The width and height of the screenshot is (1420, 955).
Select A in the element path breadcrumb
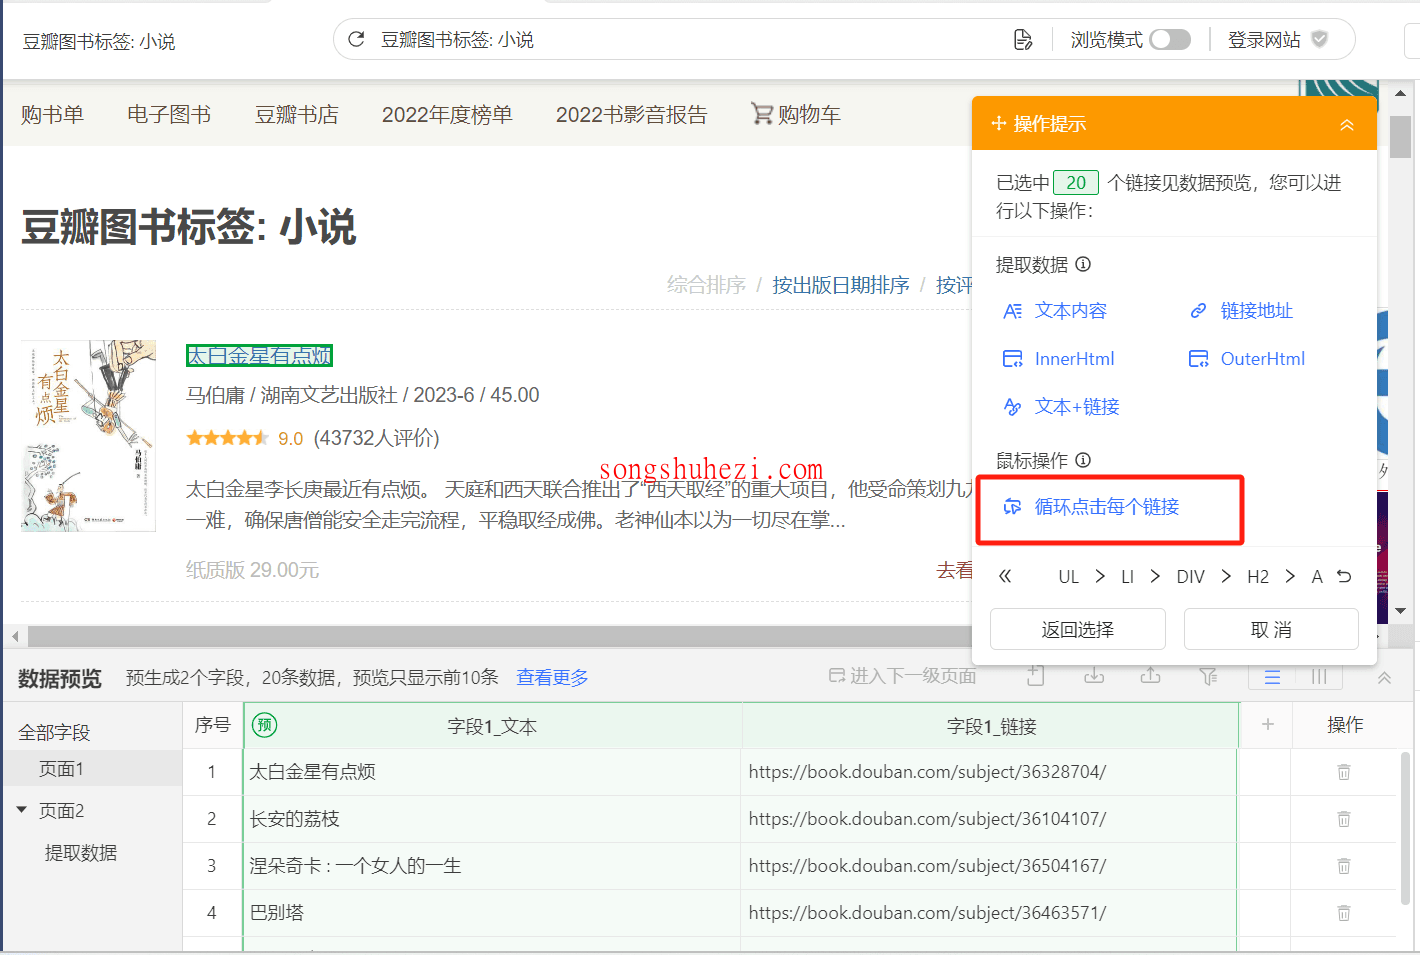[x=1317, y=577]
